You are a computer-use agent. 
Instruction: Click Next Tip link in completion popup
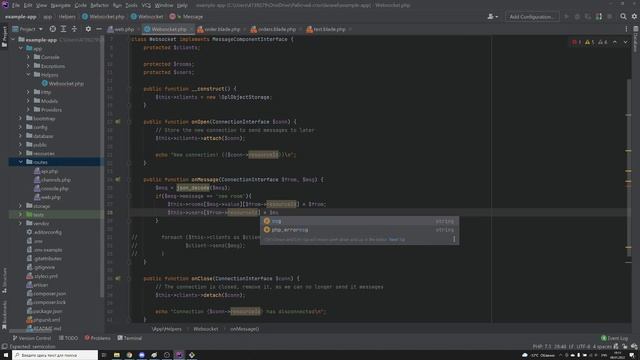point(397,240)
